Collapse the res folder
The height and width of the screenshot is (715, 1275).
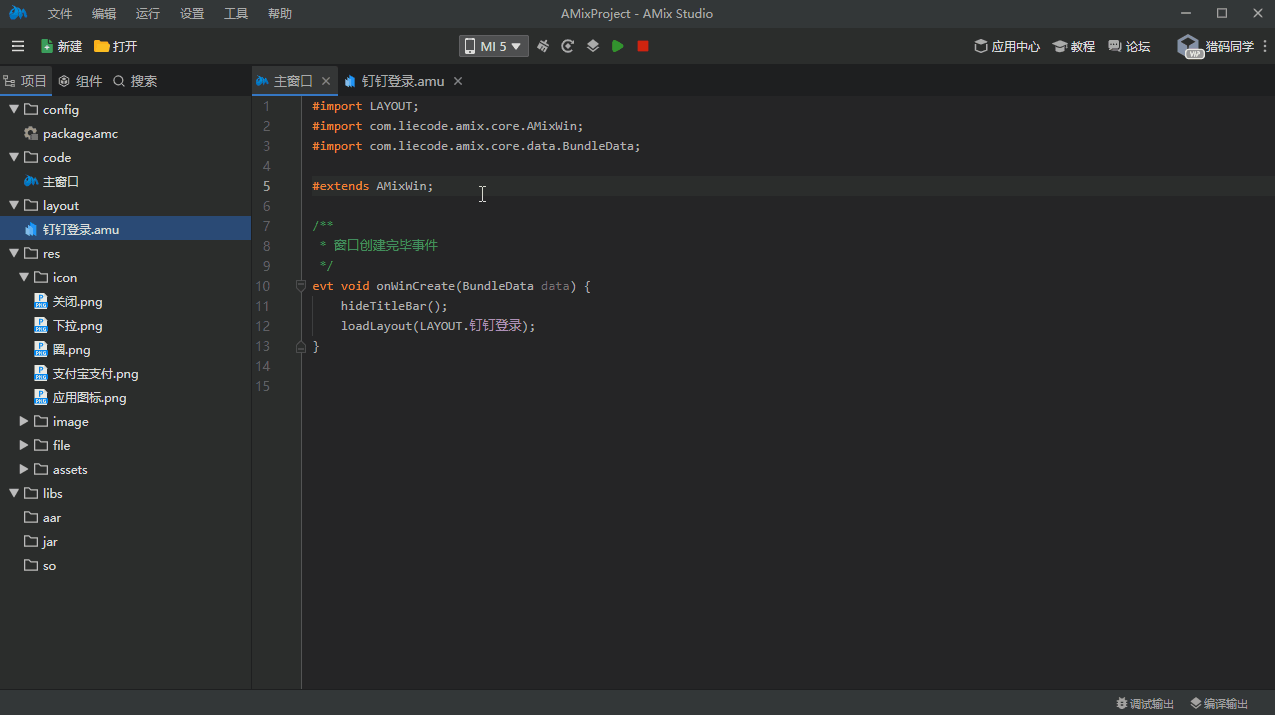(14, 254)
